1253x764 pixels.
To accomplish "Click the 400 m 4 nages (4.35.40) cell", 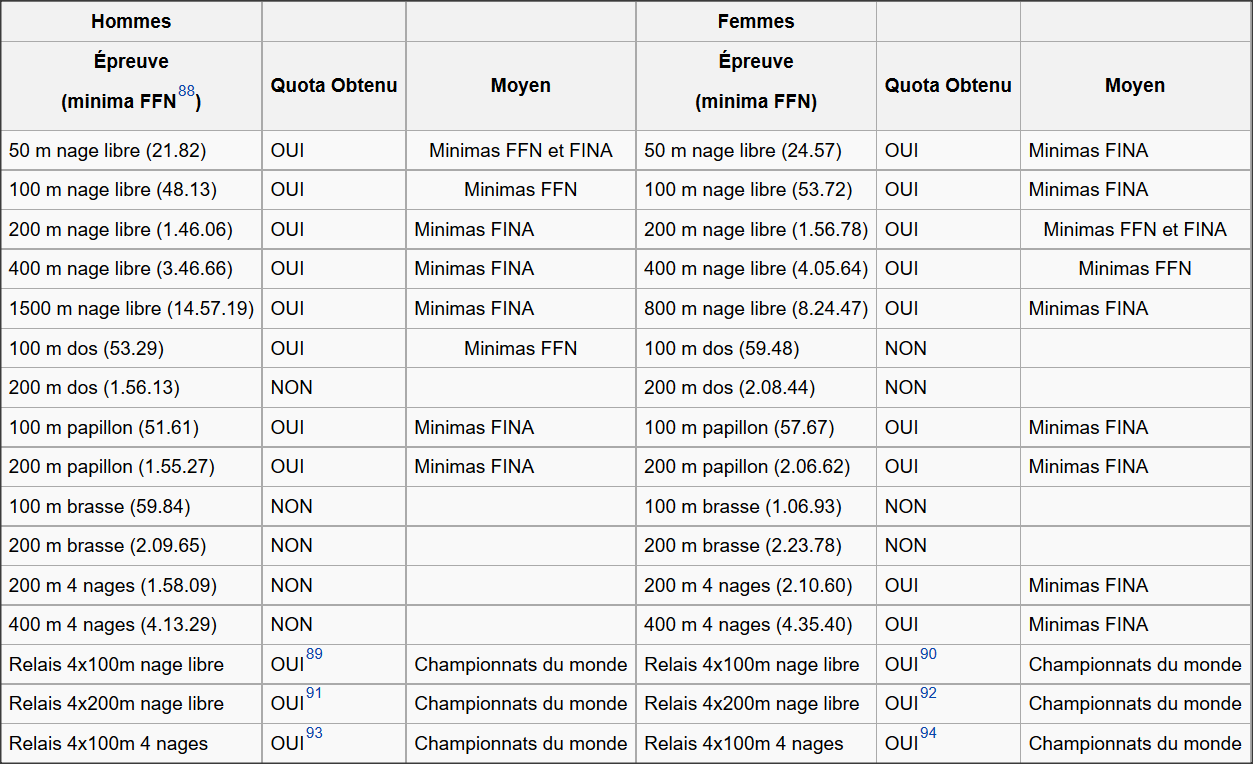I will [x=756, y=624].
